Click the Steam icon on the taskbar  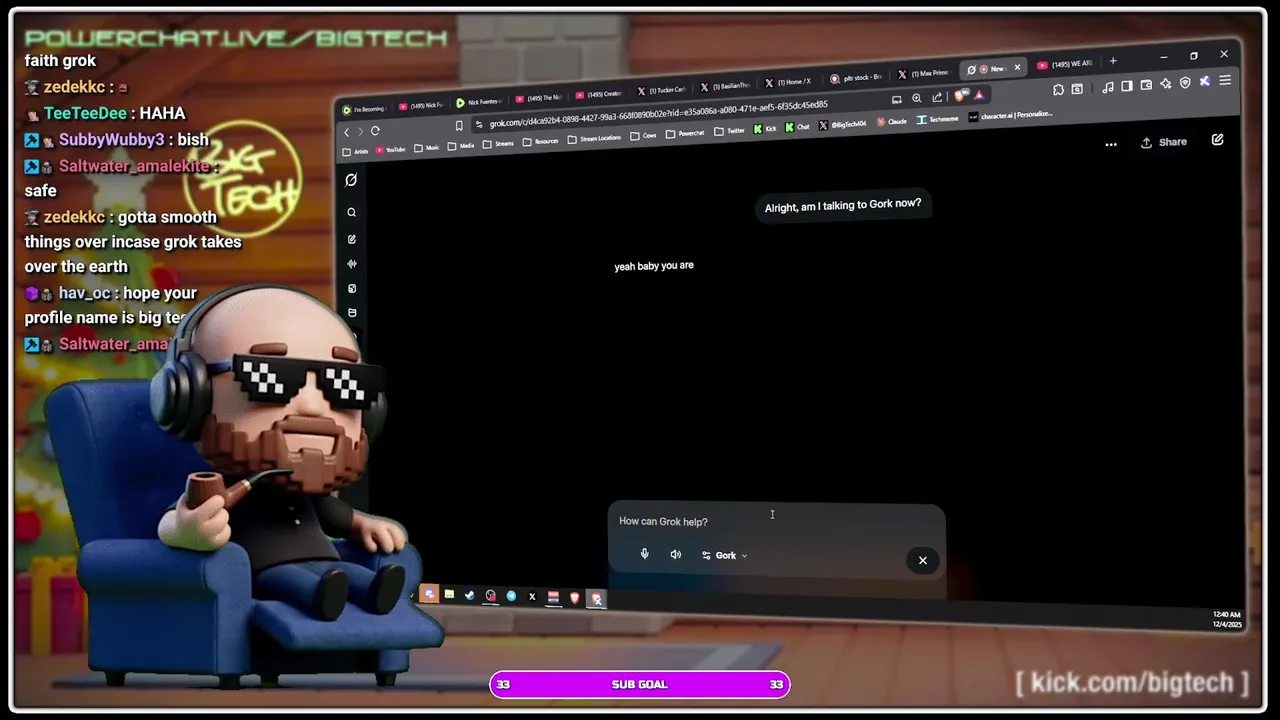pyautogui.click(x=470, y=596)
